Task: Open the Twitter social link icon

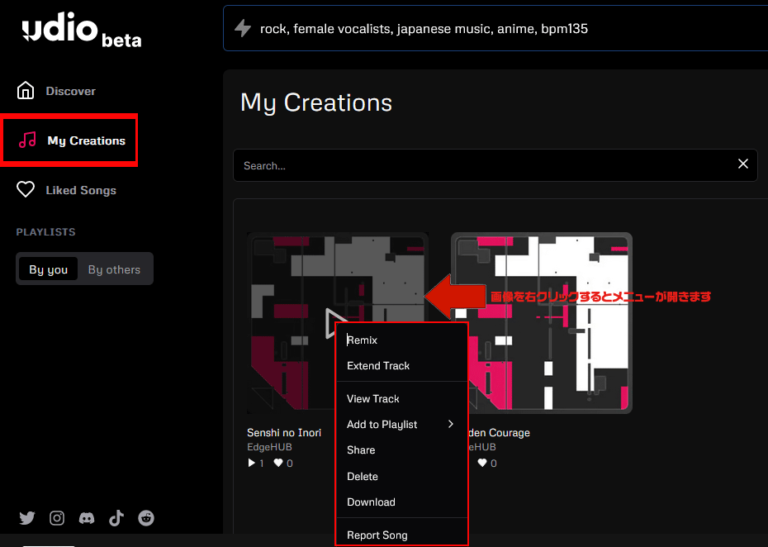Action: [27, 518]
